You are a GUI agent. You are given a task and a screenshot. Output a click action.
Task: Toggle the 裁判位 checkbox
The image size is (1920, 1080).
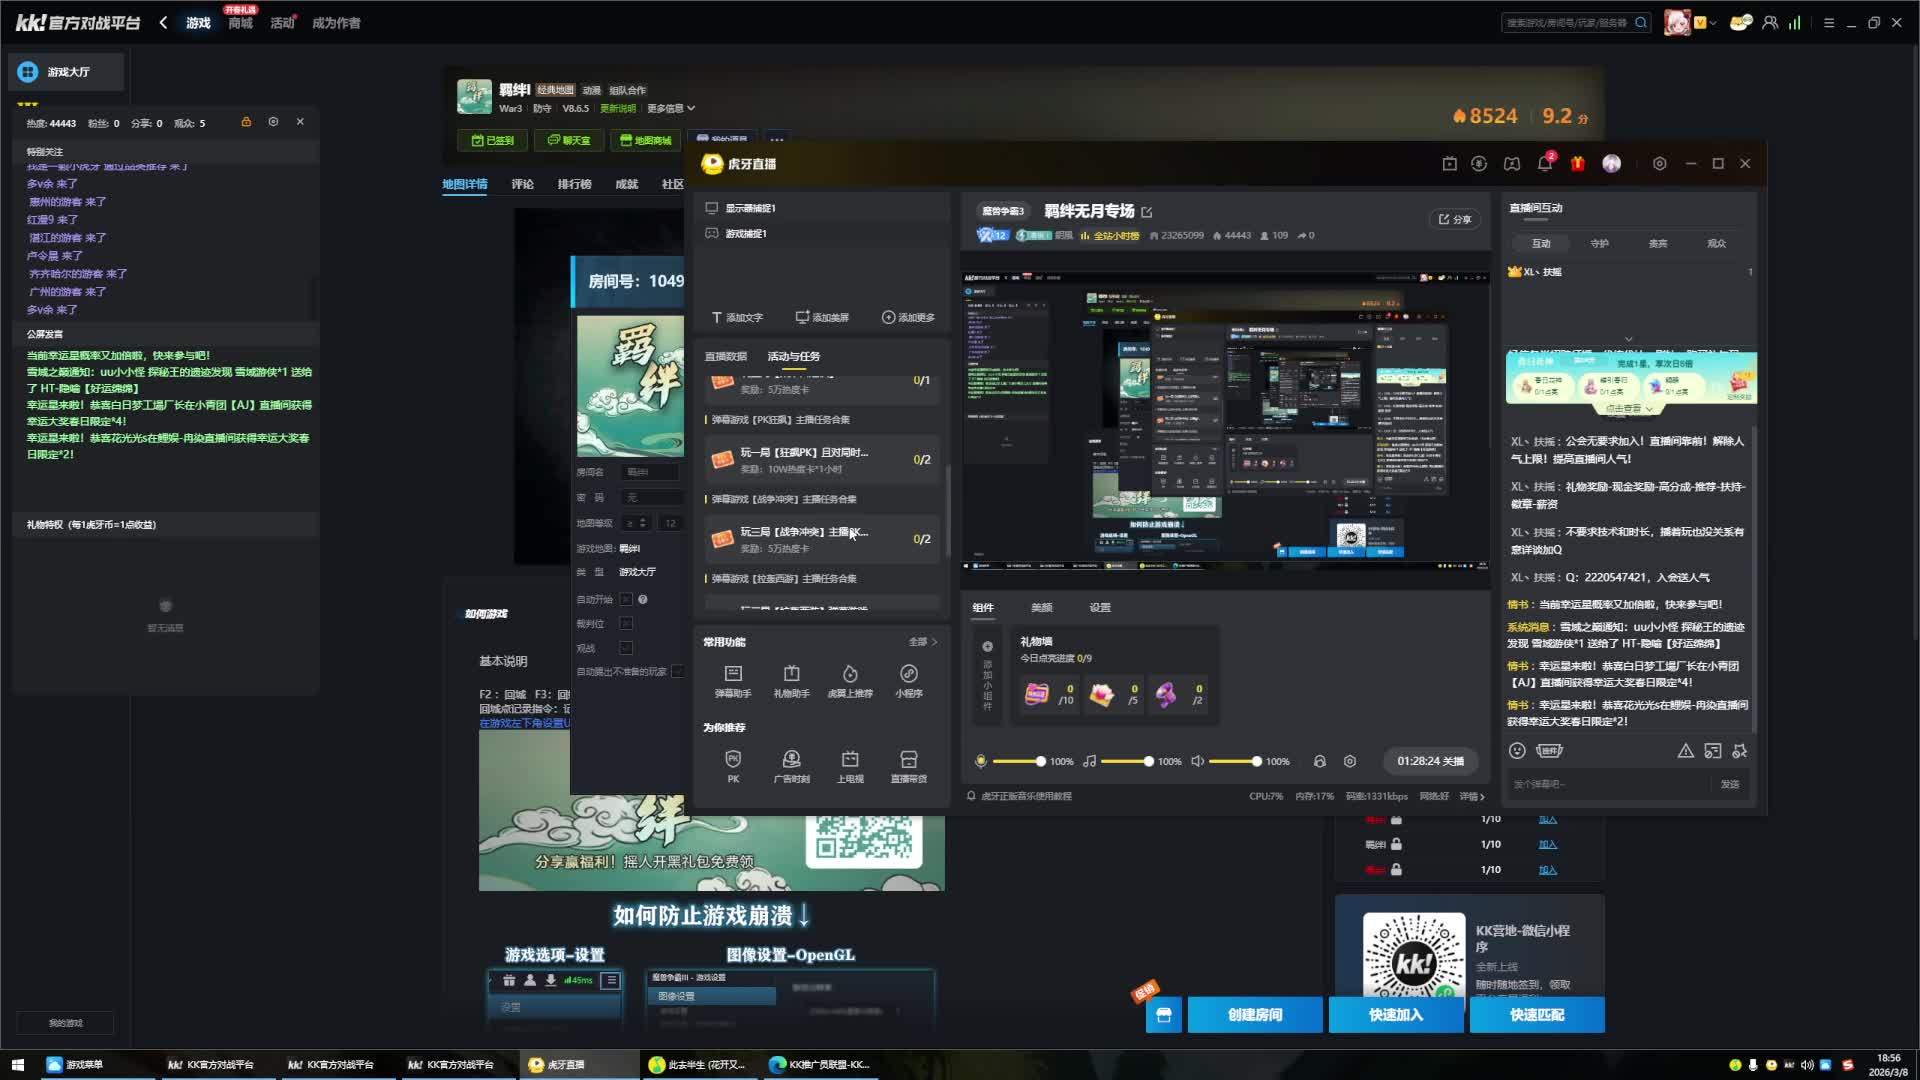[x=626, y=623]
